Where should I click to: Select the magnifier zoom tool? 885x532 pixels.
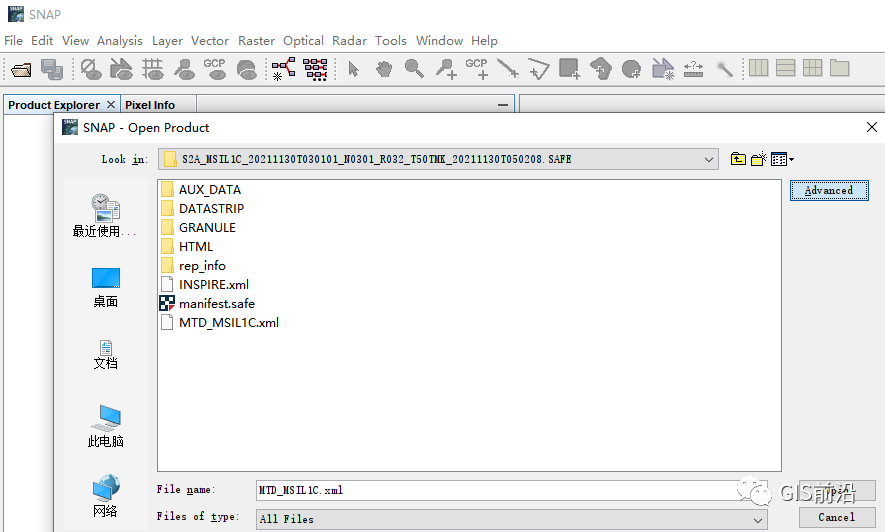pos(414,69)
